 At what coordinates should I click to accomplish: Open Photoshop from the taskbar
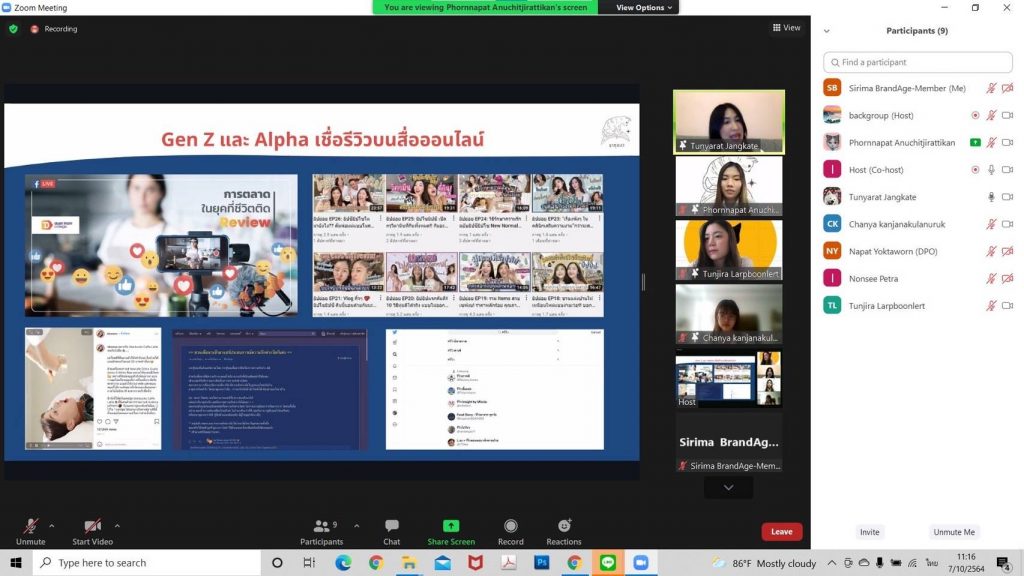(x=541, y=563)
